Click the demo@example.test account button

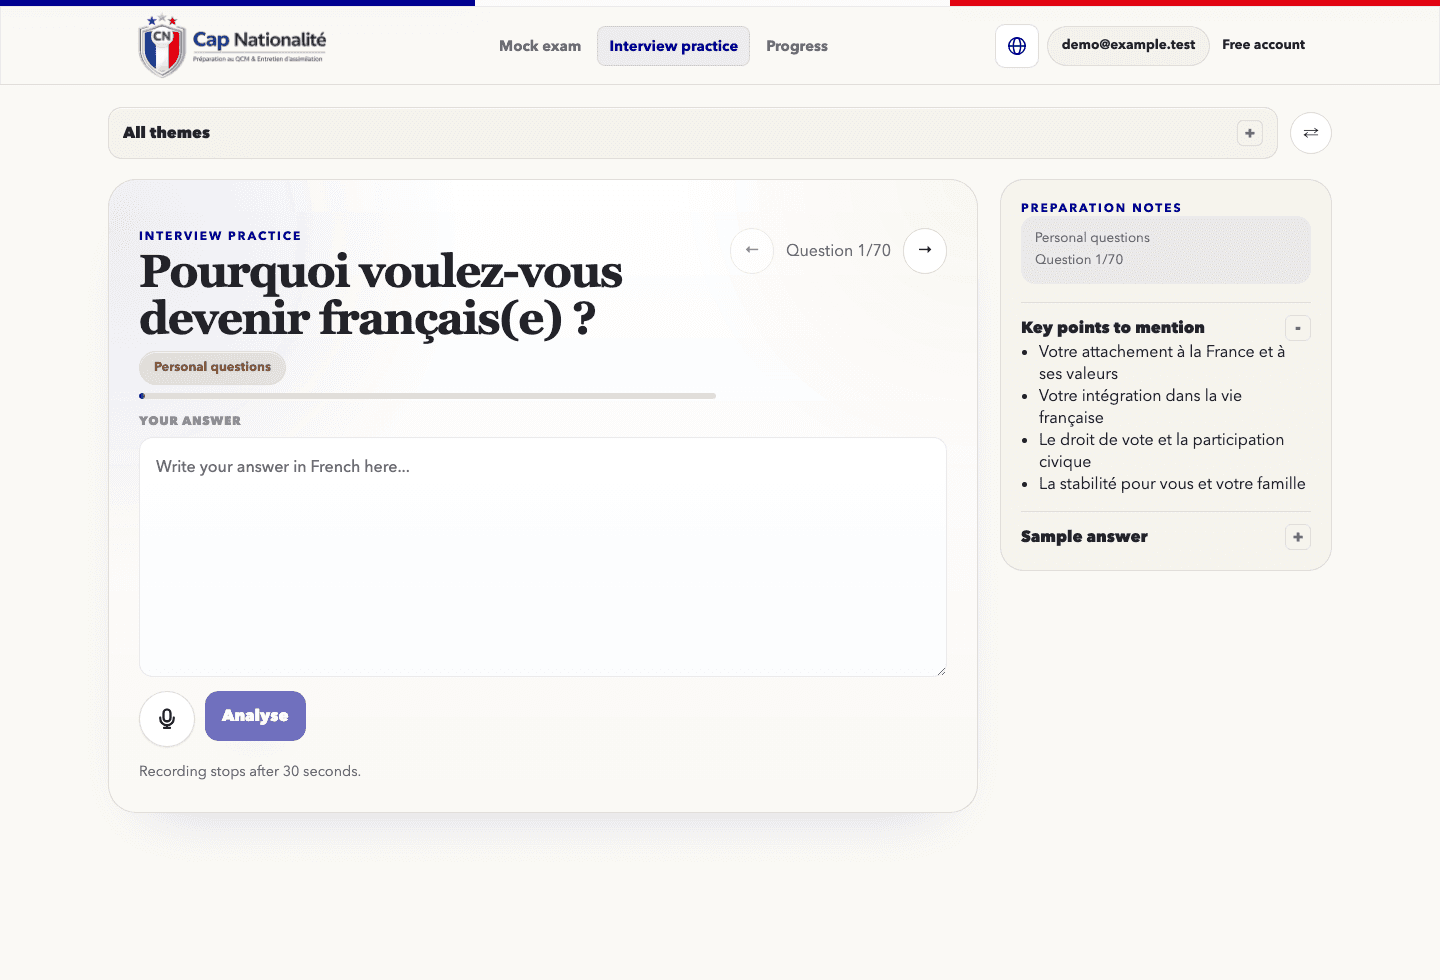(1128, 45)
